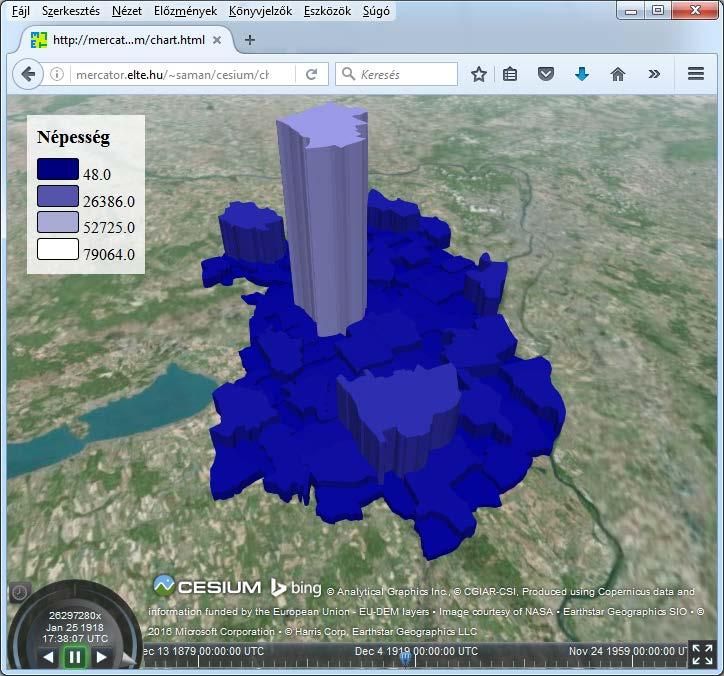Open the Nézet menu
Image resolution: width=724 pixels, height=676 pixels.
[127, 11]
